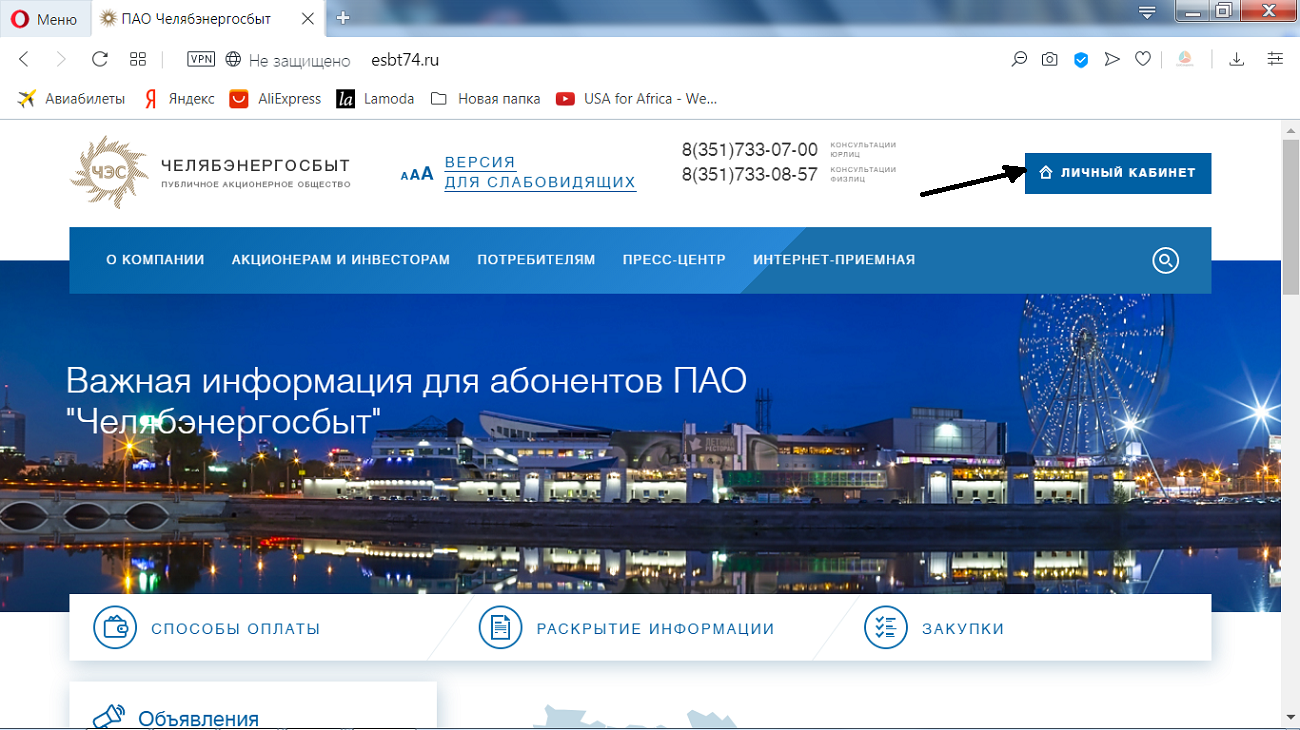Open the profile avatar dropdown
The image size is (1300, 730).
pyautogui.click(x=1185, y=59)
